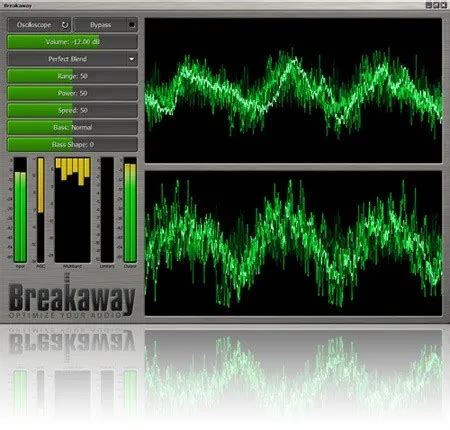The height and width of the screenshot is (430, 450).
Task: Click the Input level meter
Action: 20,210
